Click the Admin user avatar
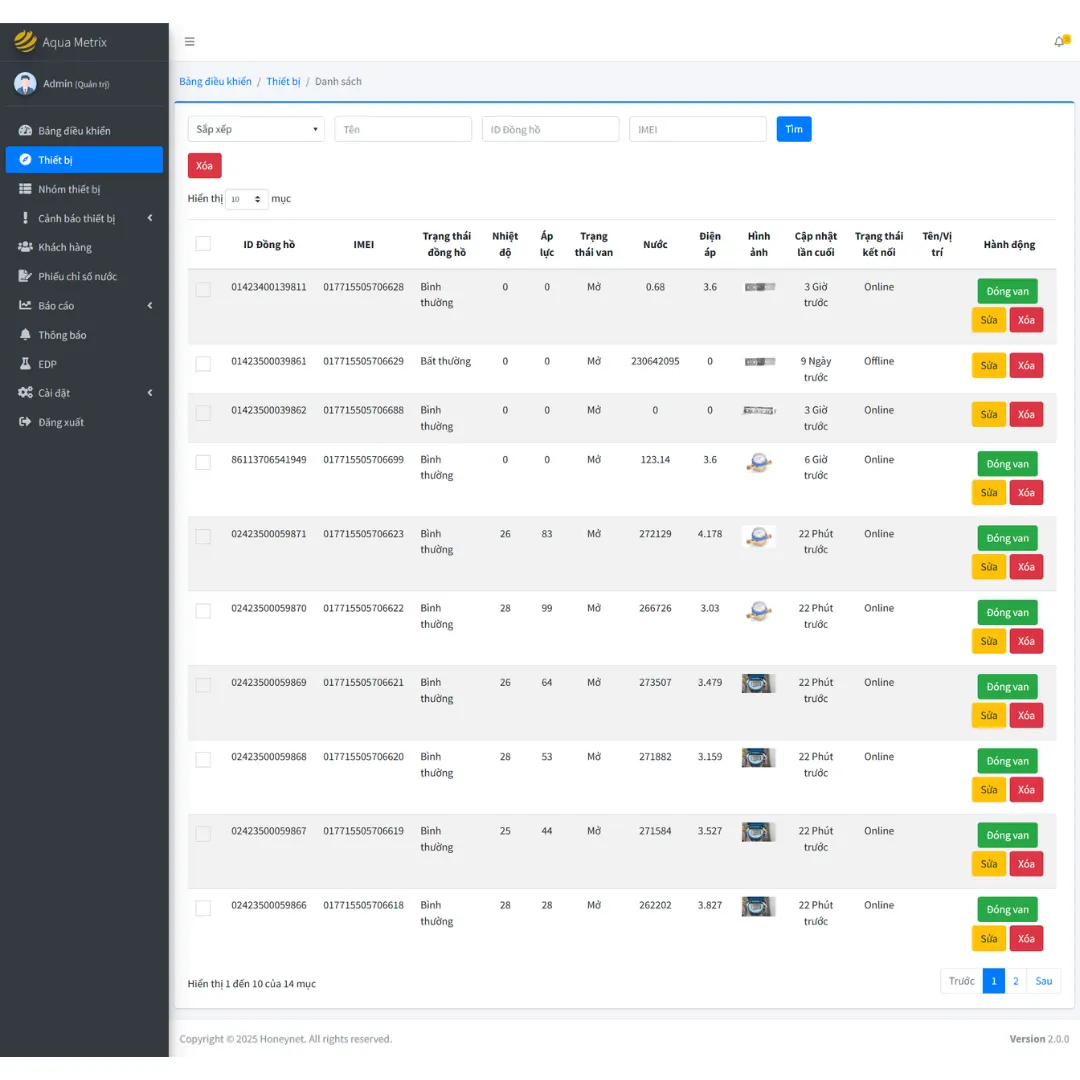Image resolution: width=1080 pixels, height=1080 pixels. pyautogui.click(x=25, y=84)
